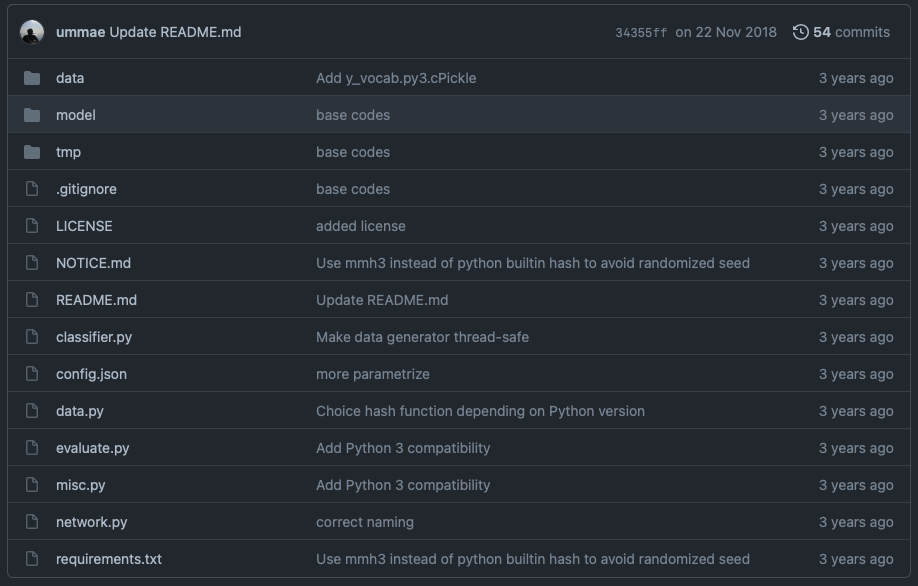View the 'Make data generator thread-safe' commit
The width and height of the screenshot is (918, 586).
click(422, 337)
